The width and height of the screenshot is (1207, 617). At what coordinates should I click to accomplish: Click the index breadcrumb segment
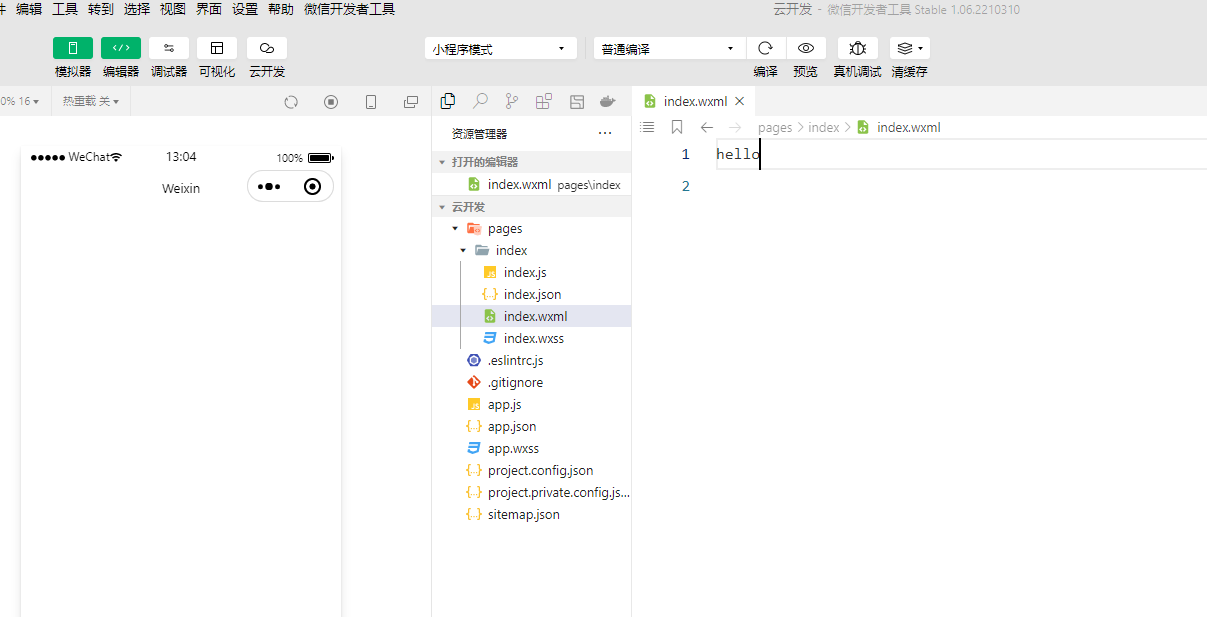(824, 127)
